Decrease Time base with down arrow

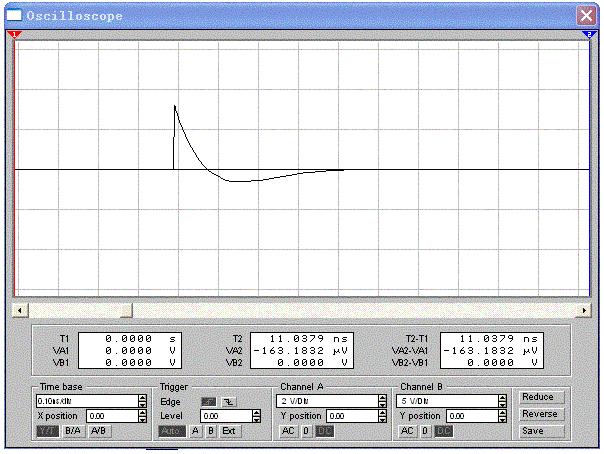coord(143,404)
